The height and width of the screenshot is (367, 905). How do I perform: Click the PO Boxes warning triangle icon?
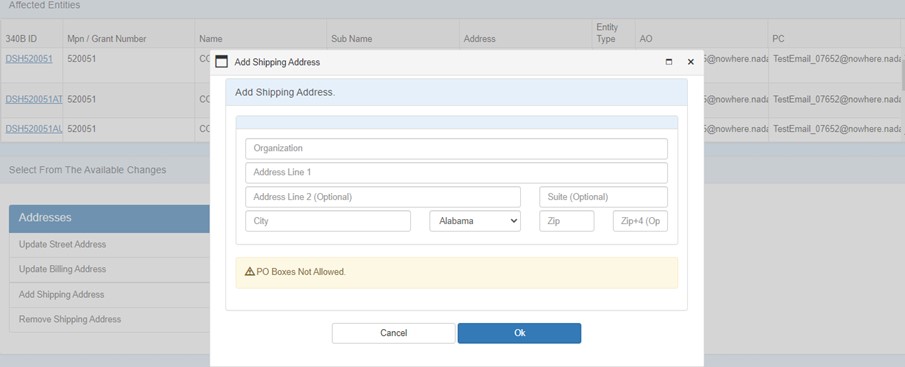249,271
